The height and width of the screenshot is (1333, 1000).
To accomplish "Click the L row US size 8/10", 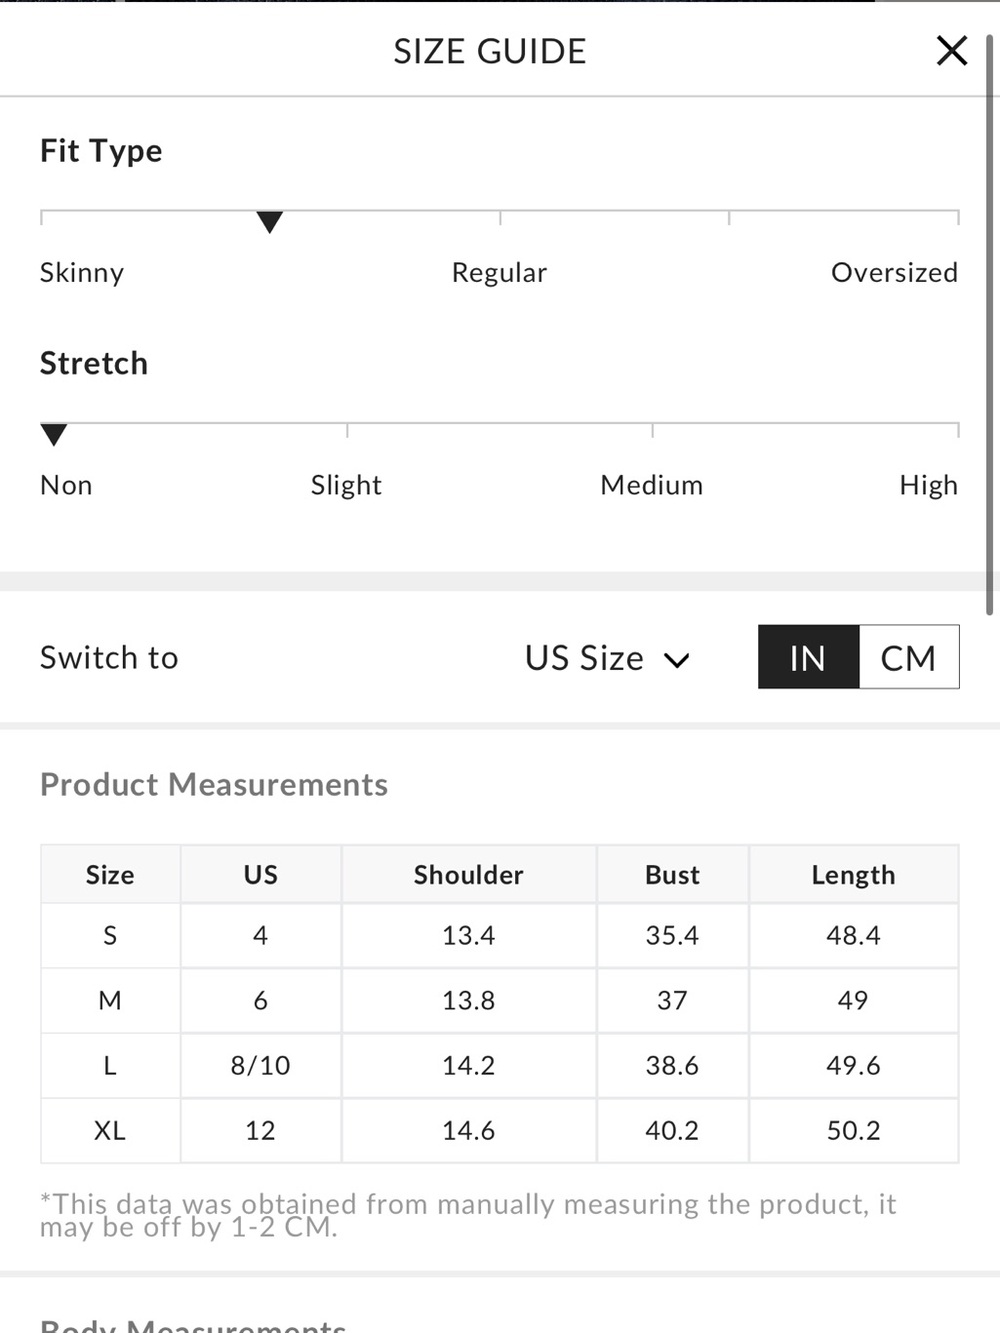I will [x=260, y=1065].
